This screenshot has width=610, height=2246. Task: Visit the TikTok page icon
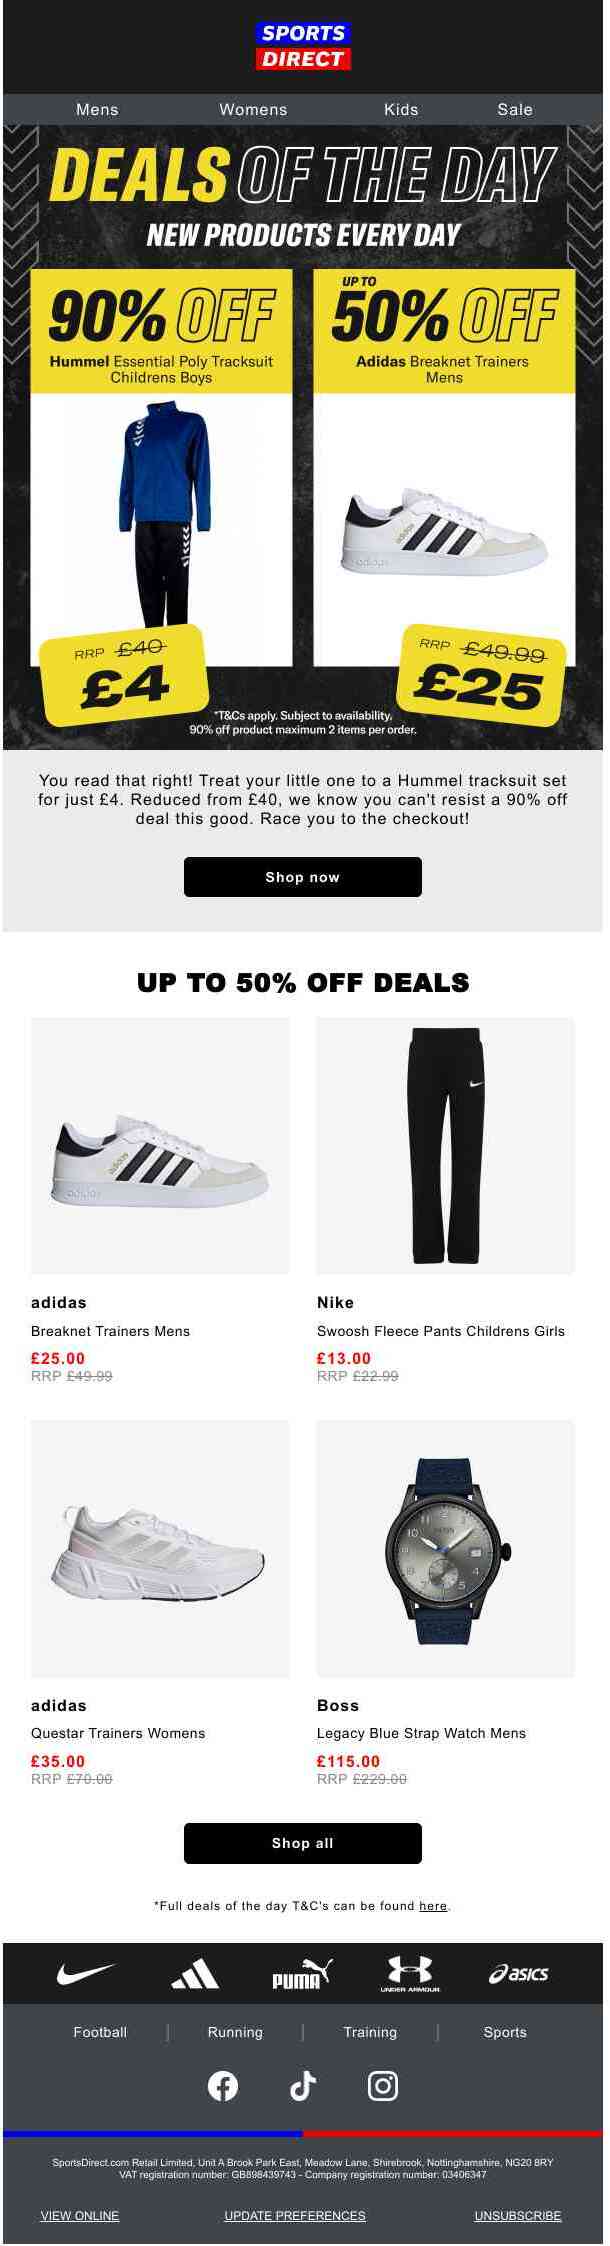[302, 2085]
